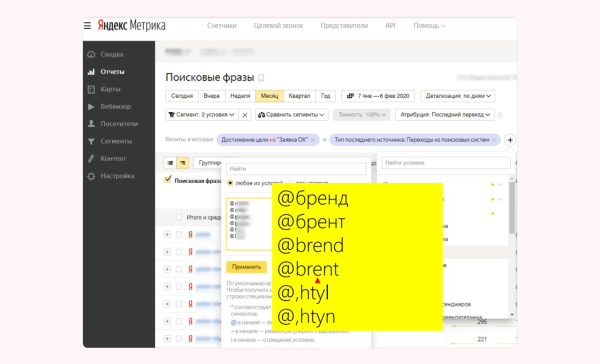The image size is (600, 364).
Task: Click the up arrow of the conditions scrollbar
Action: click(x=512, y=178)
